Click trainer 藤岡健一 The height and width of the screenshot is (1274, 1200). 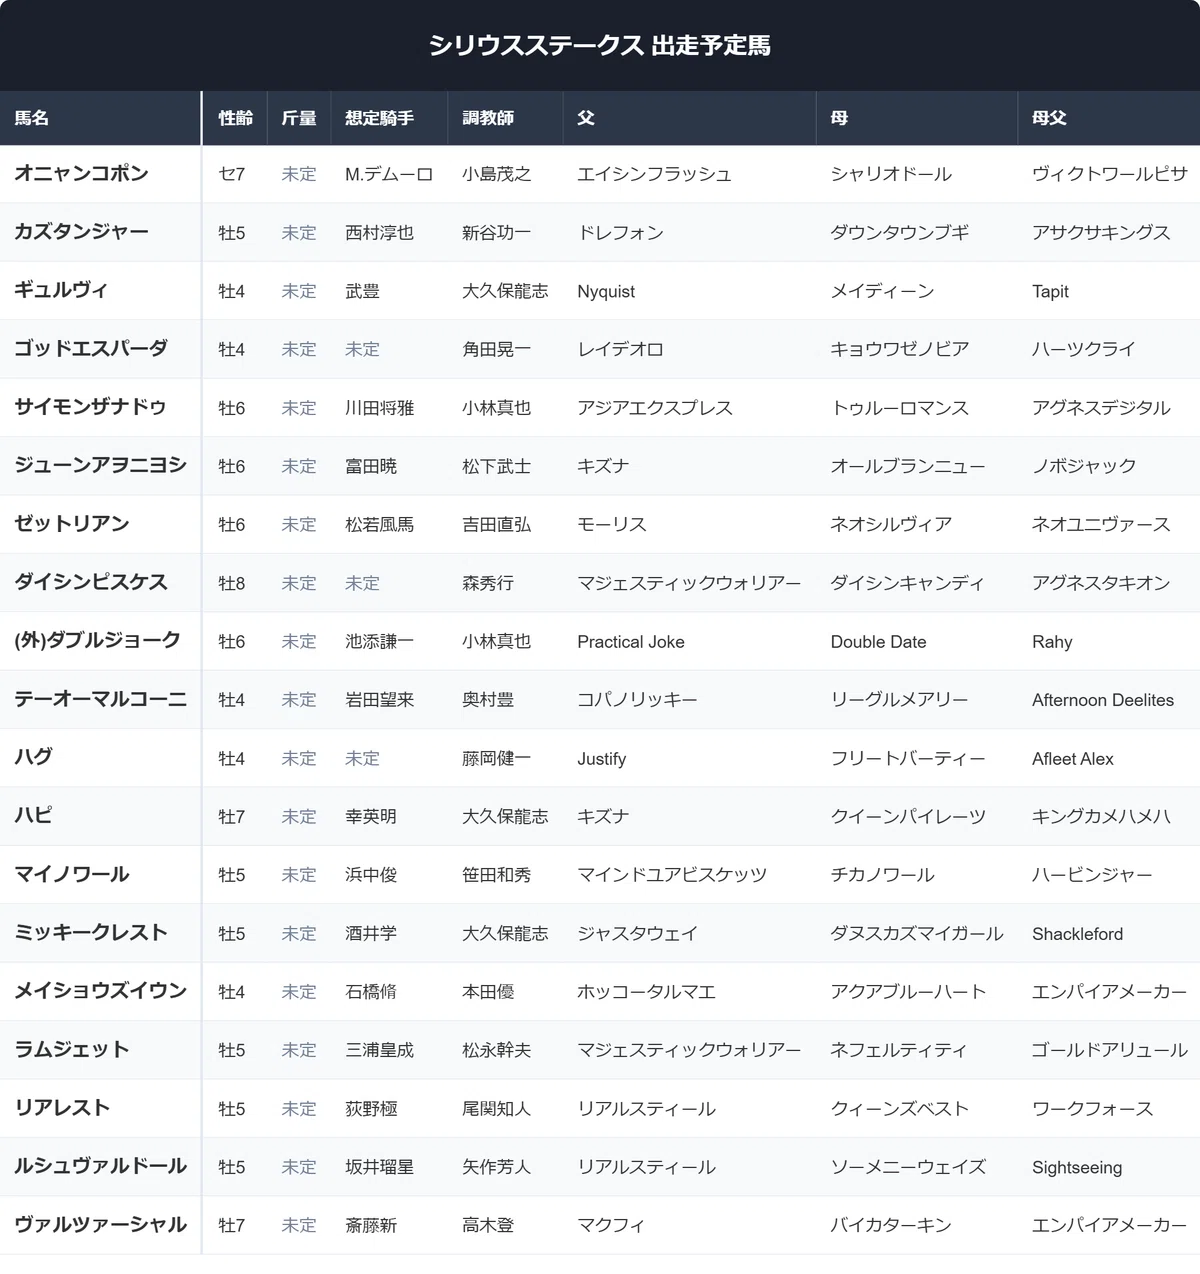496,758
